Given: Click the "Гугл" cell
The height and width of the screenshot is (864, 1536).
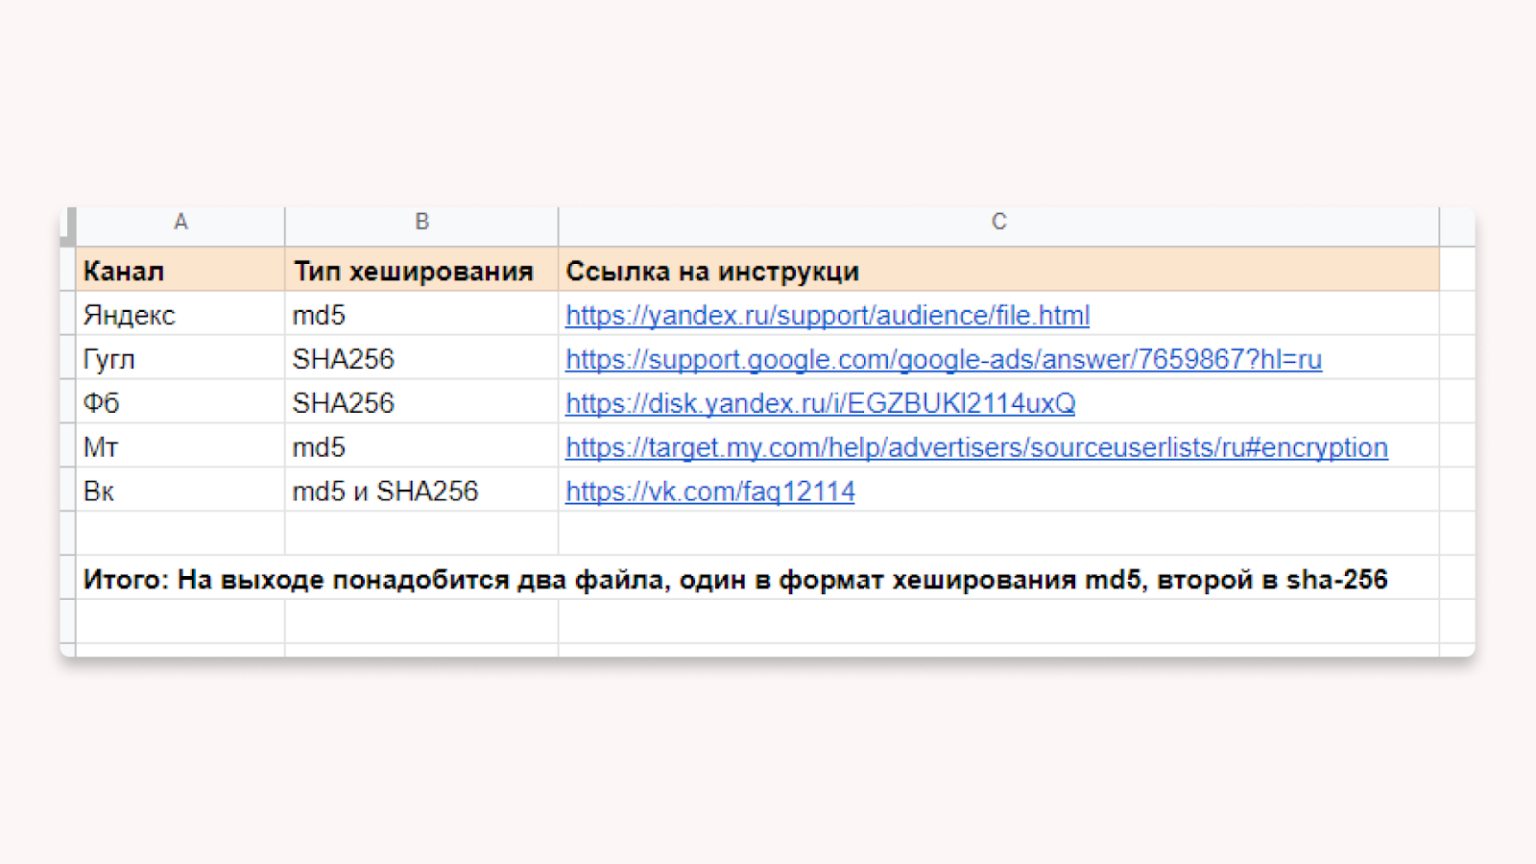Looking at the screenshot, I should [180, 359].
